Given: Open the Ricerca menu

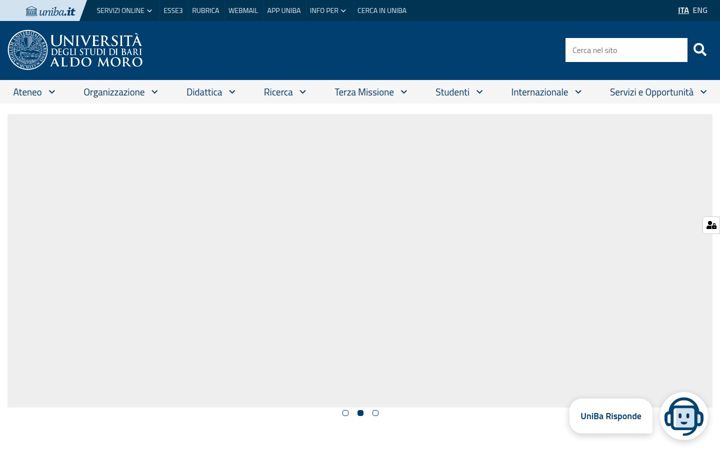Looking at the screenshot, I should (x=278, y=92).
